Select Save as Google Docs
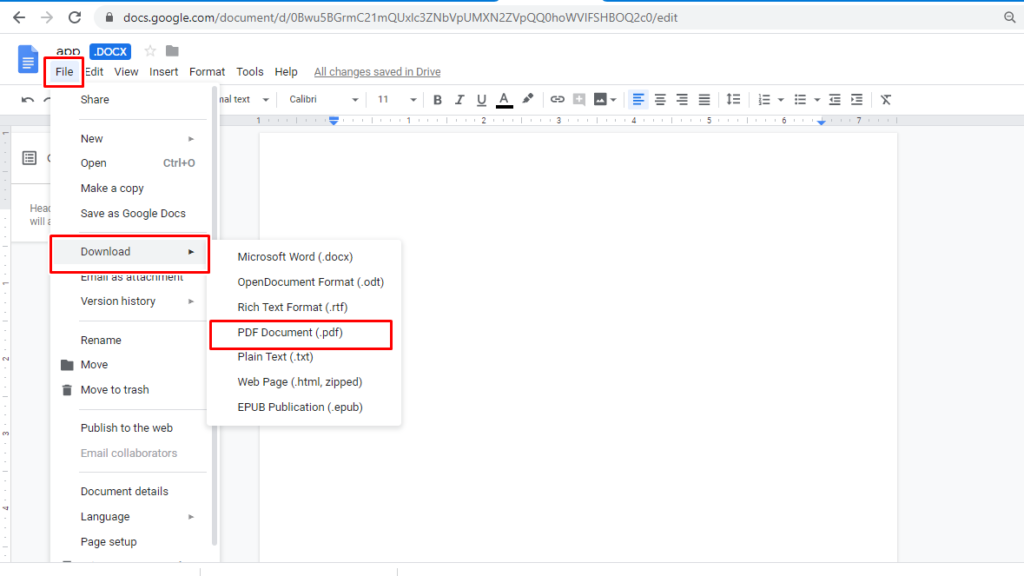Viewport: 1024px width, 576px height. (131, 214)
